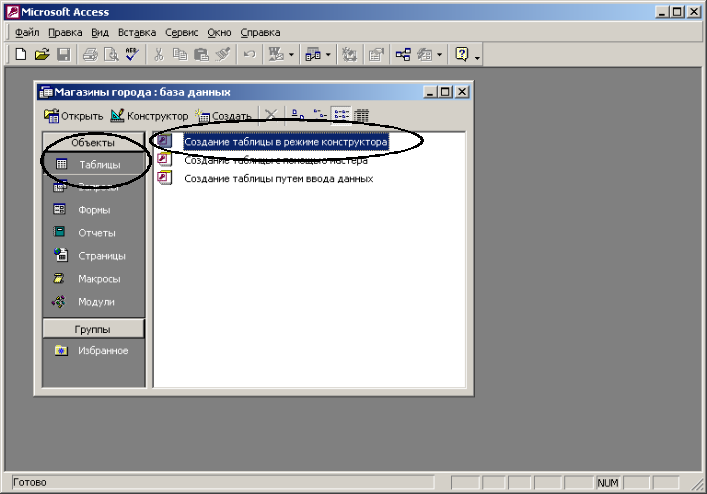
Task: Open the Правка menu
Action: coord(65,32)
